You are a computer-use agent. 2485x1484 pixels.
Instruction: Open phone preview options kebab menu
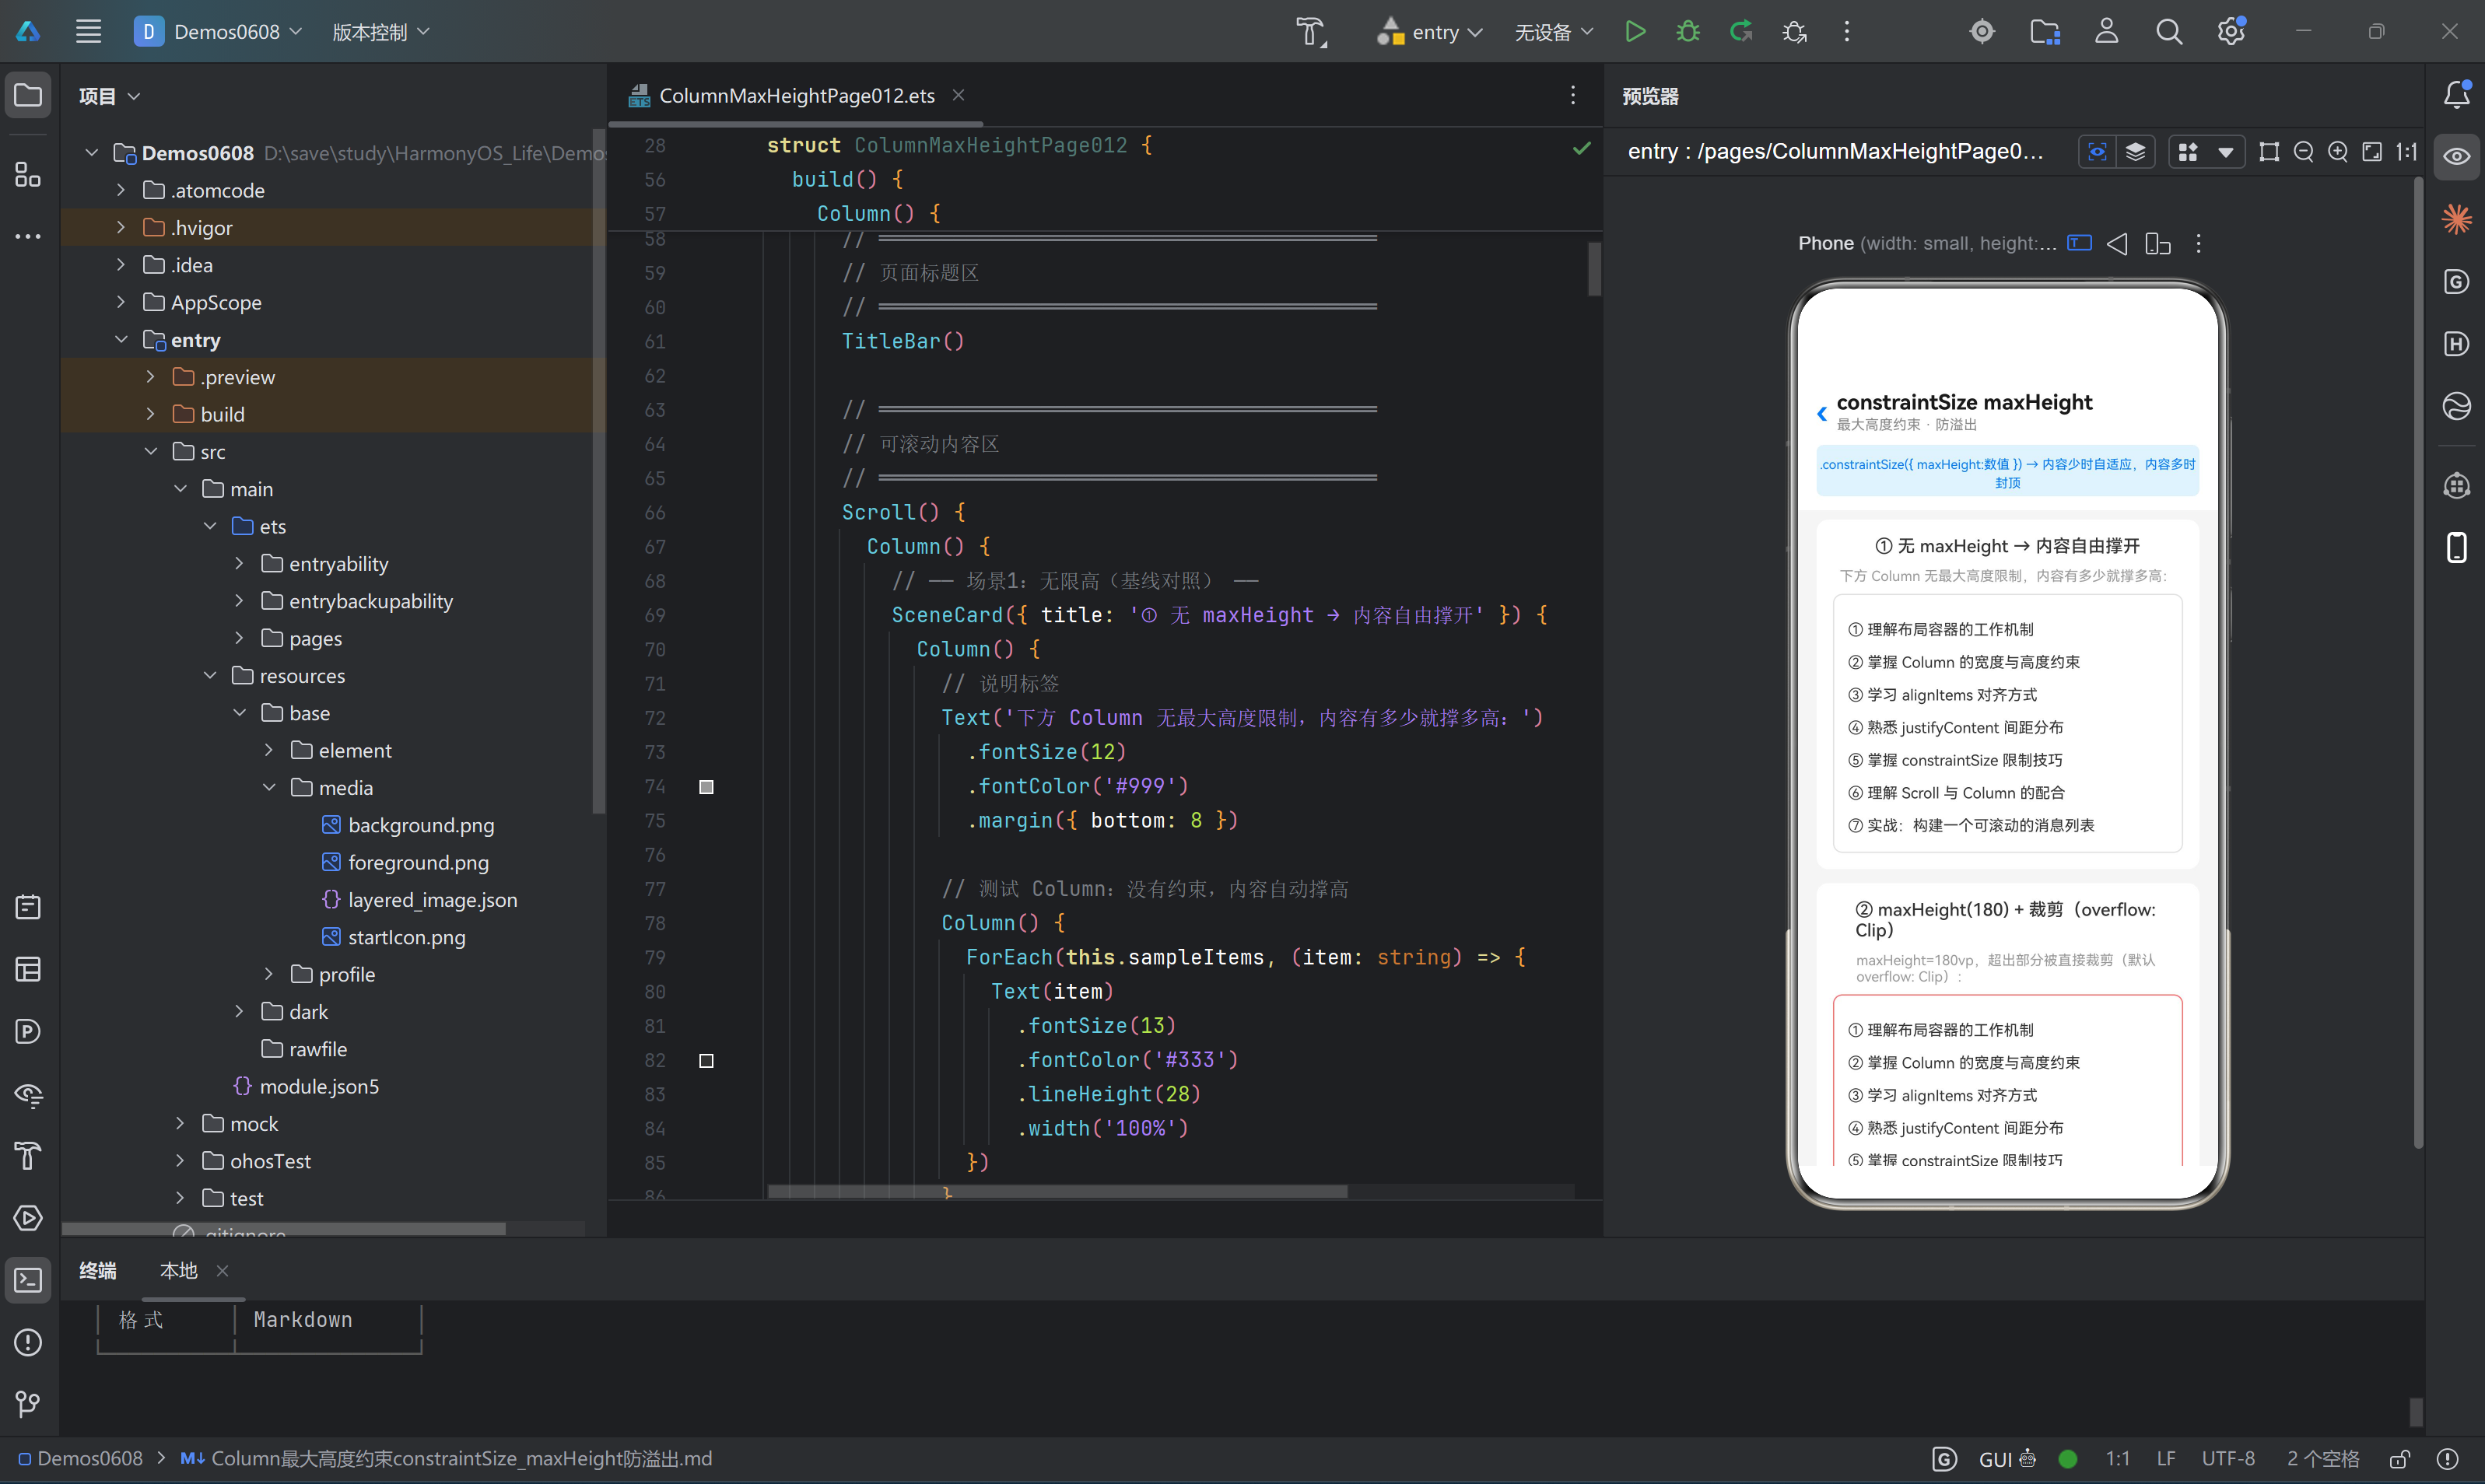pyautogui.click(x=2197, y=243)
